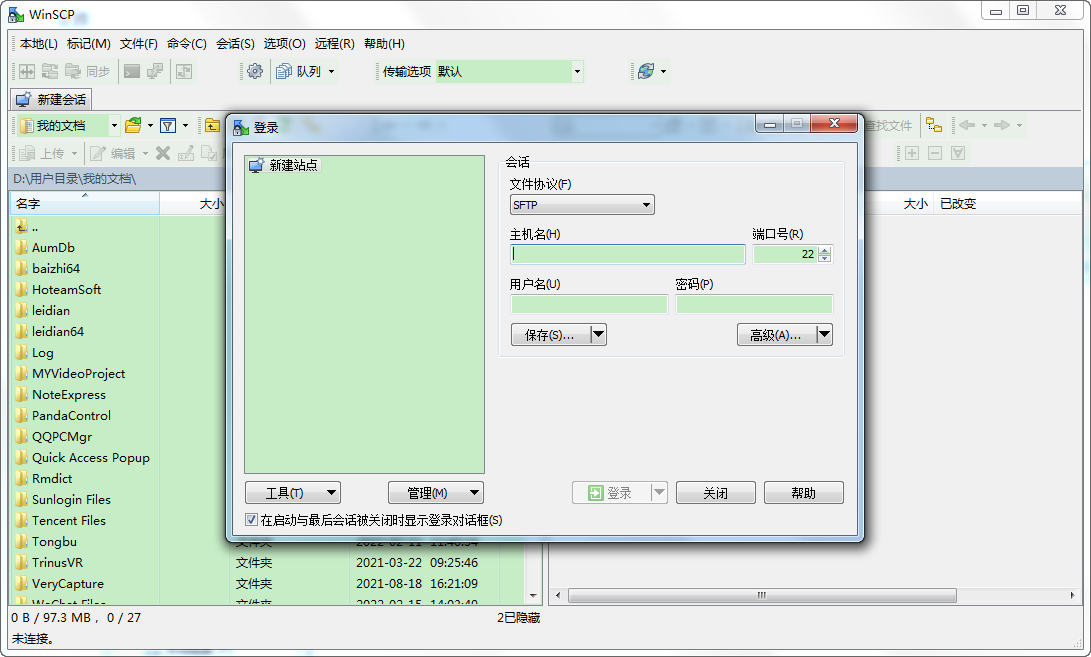This screenshot has height=657, width=1091.
Task: Click the open directory folder icon
Action: [x=134, y=125]
